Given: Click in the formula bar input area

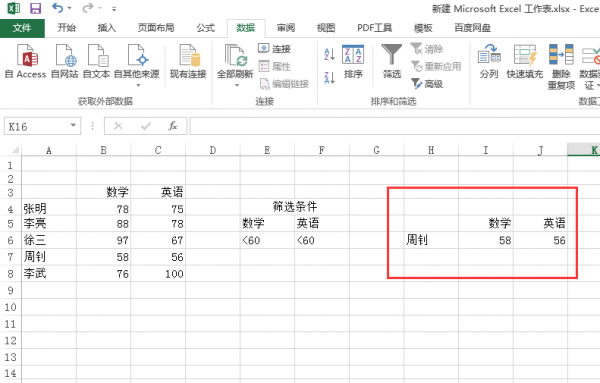Looking at the screenshot, I should pos(395,127).
